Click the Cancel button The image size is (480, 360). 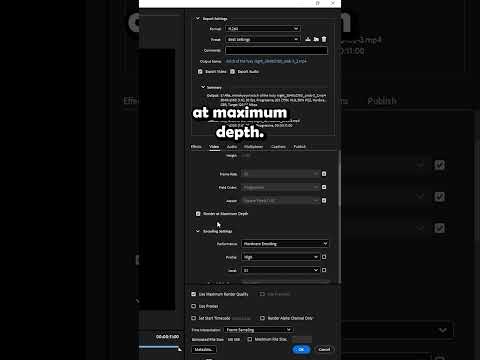(324, 349)
